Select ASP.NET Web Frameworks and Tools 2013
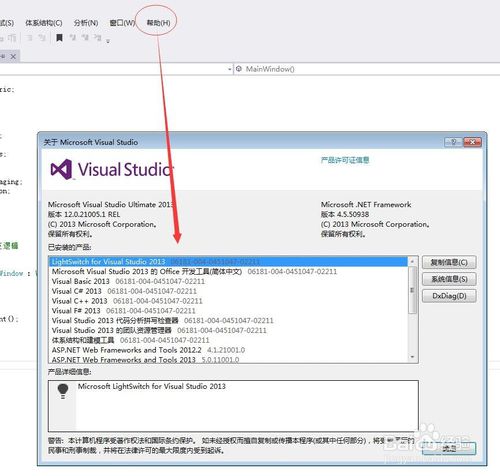The width and height of the screenshot is (500, 476). [228, 359]
